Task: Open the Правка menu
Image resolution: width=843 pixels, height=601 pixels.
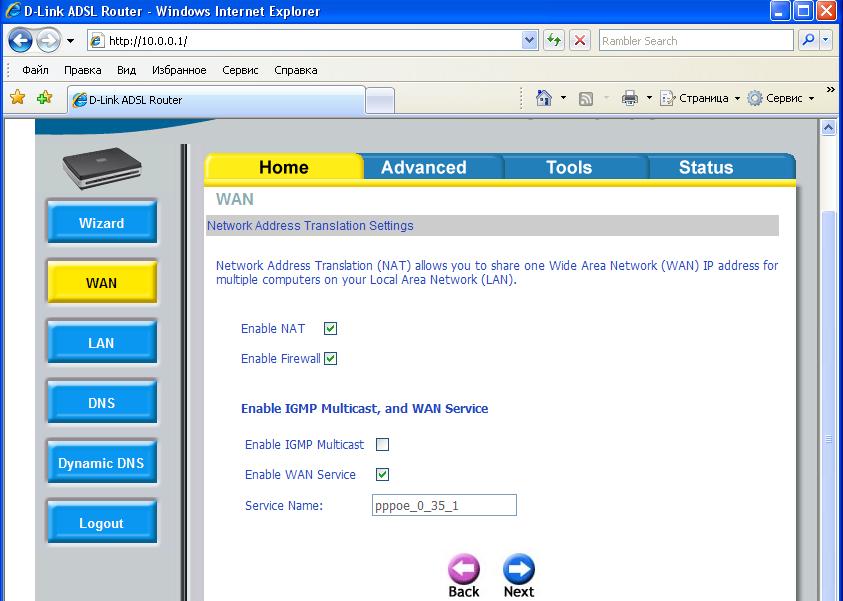Action: coord(83,70)
